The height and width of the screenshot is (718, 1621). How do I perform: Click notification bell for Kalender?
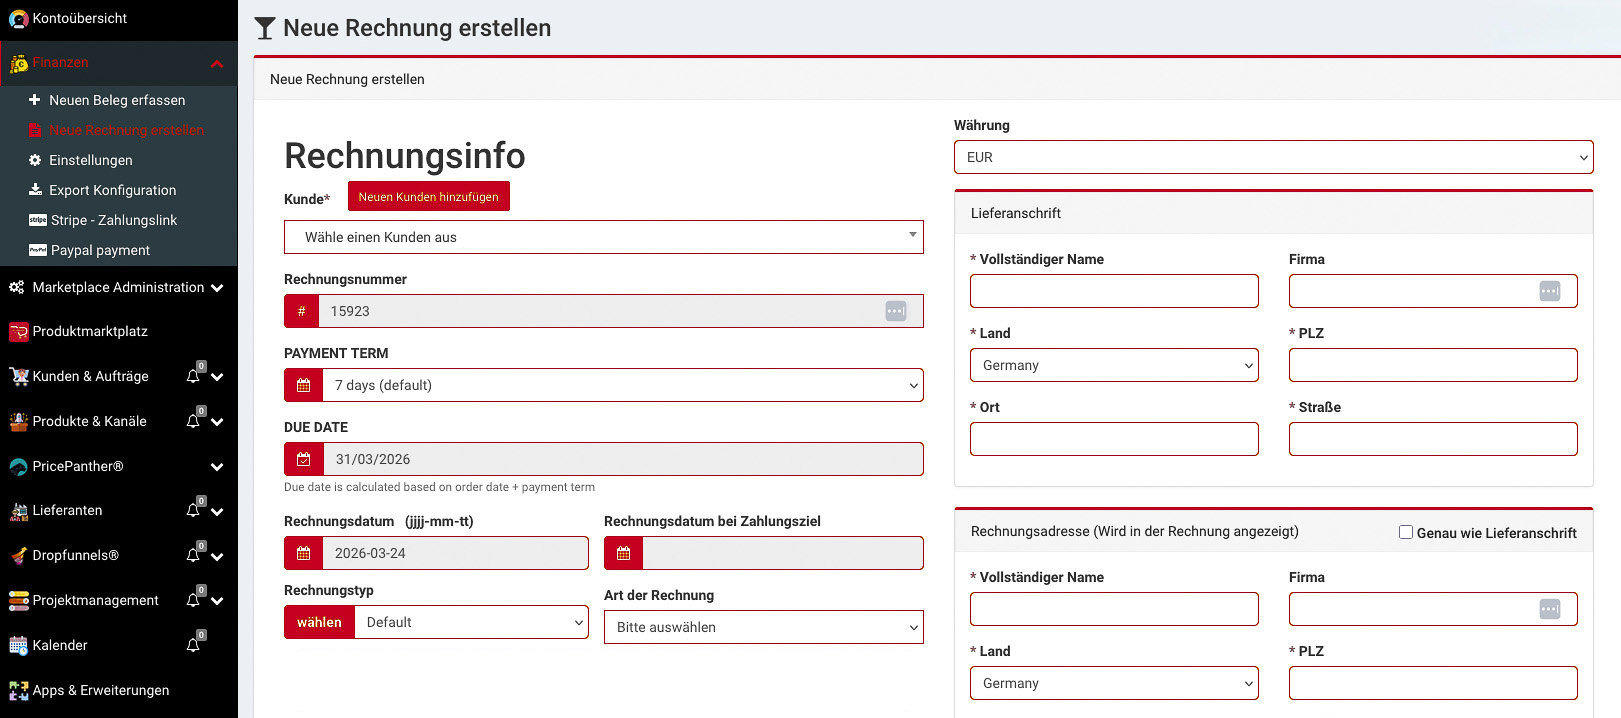(x=193, y=645)
